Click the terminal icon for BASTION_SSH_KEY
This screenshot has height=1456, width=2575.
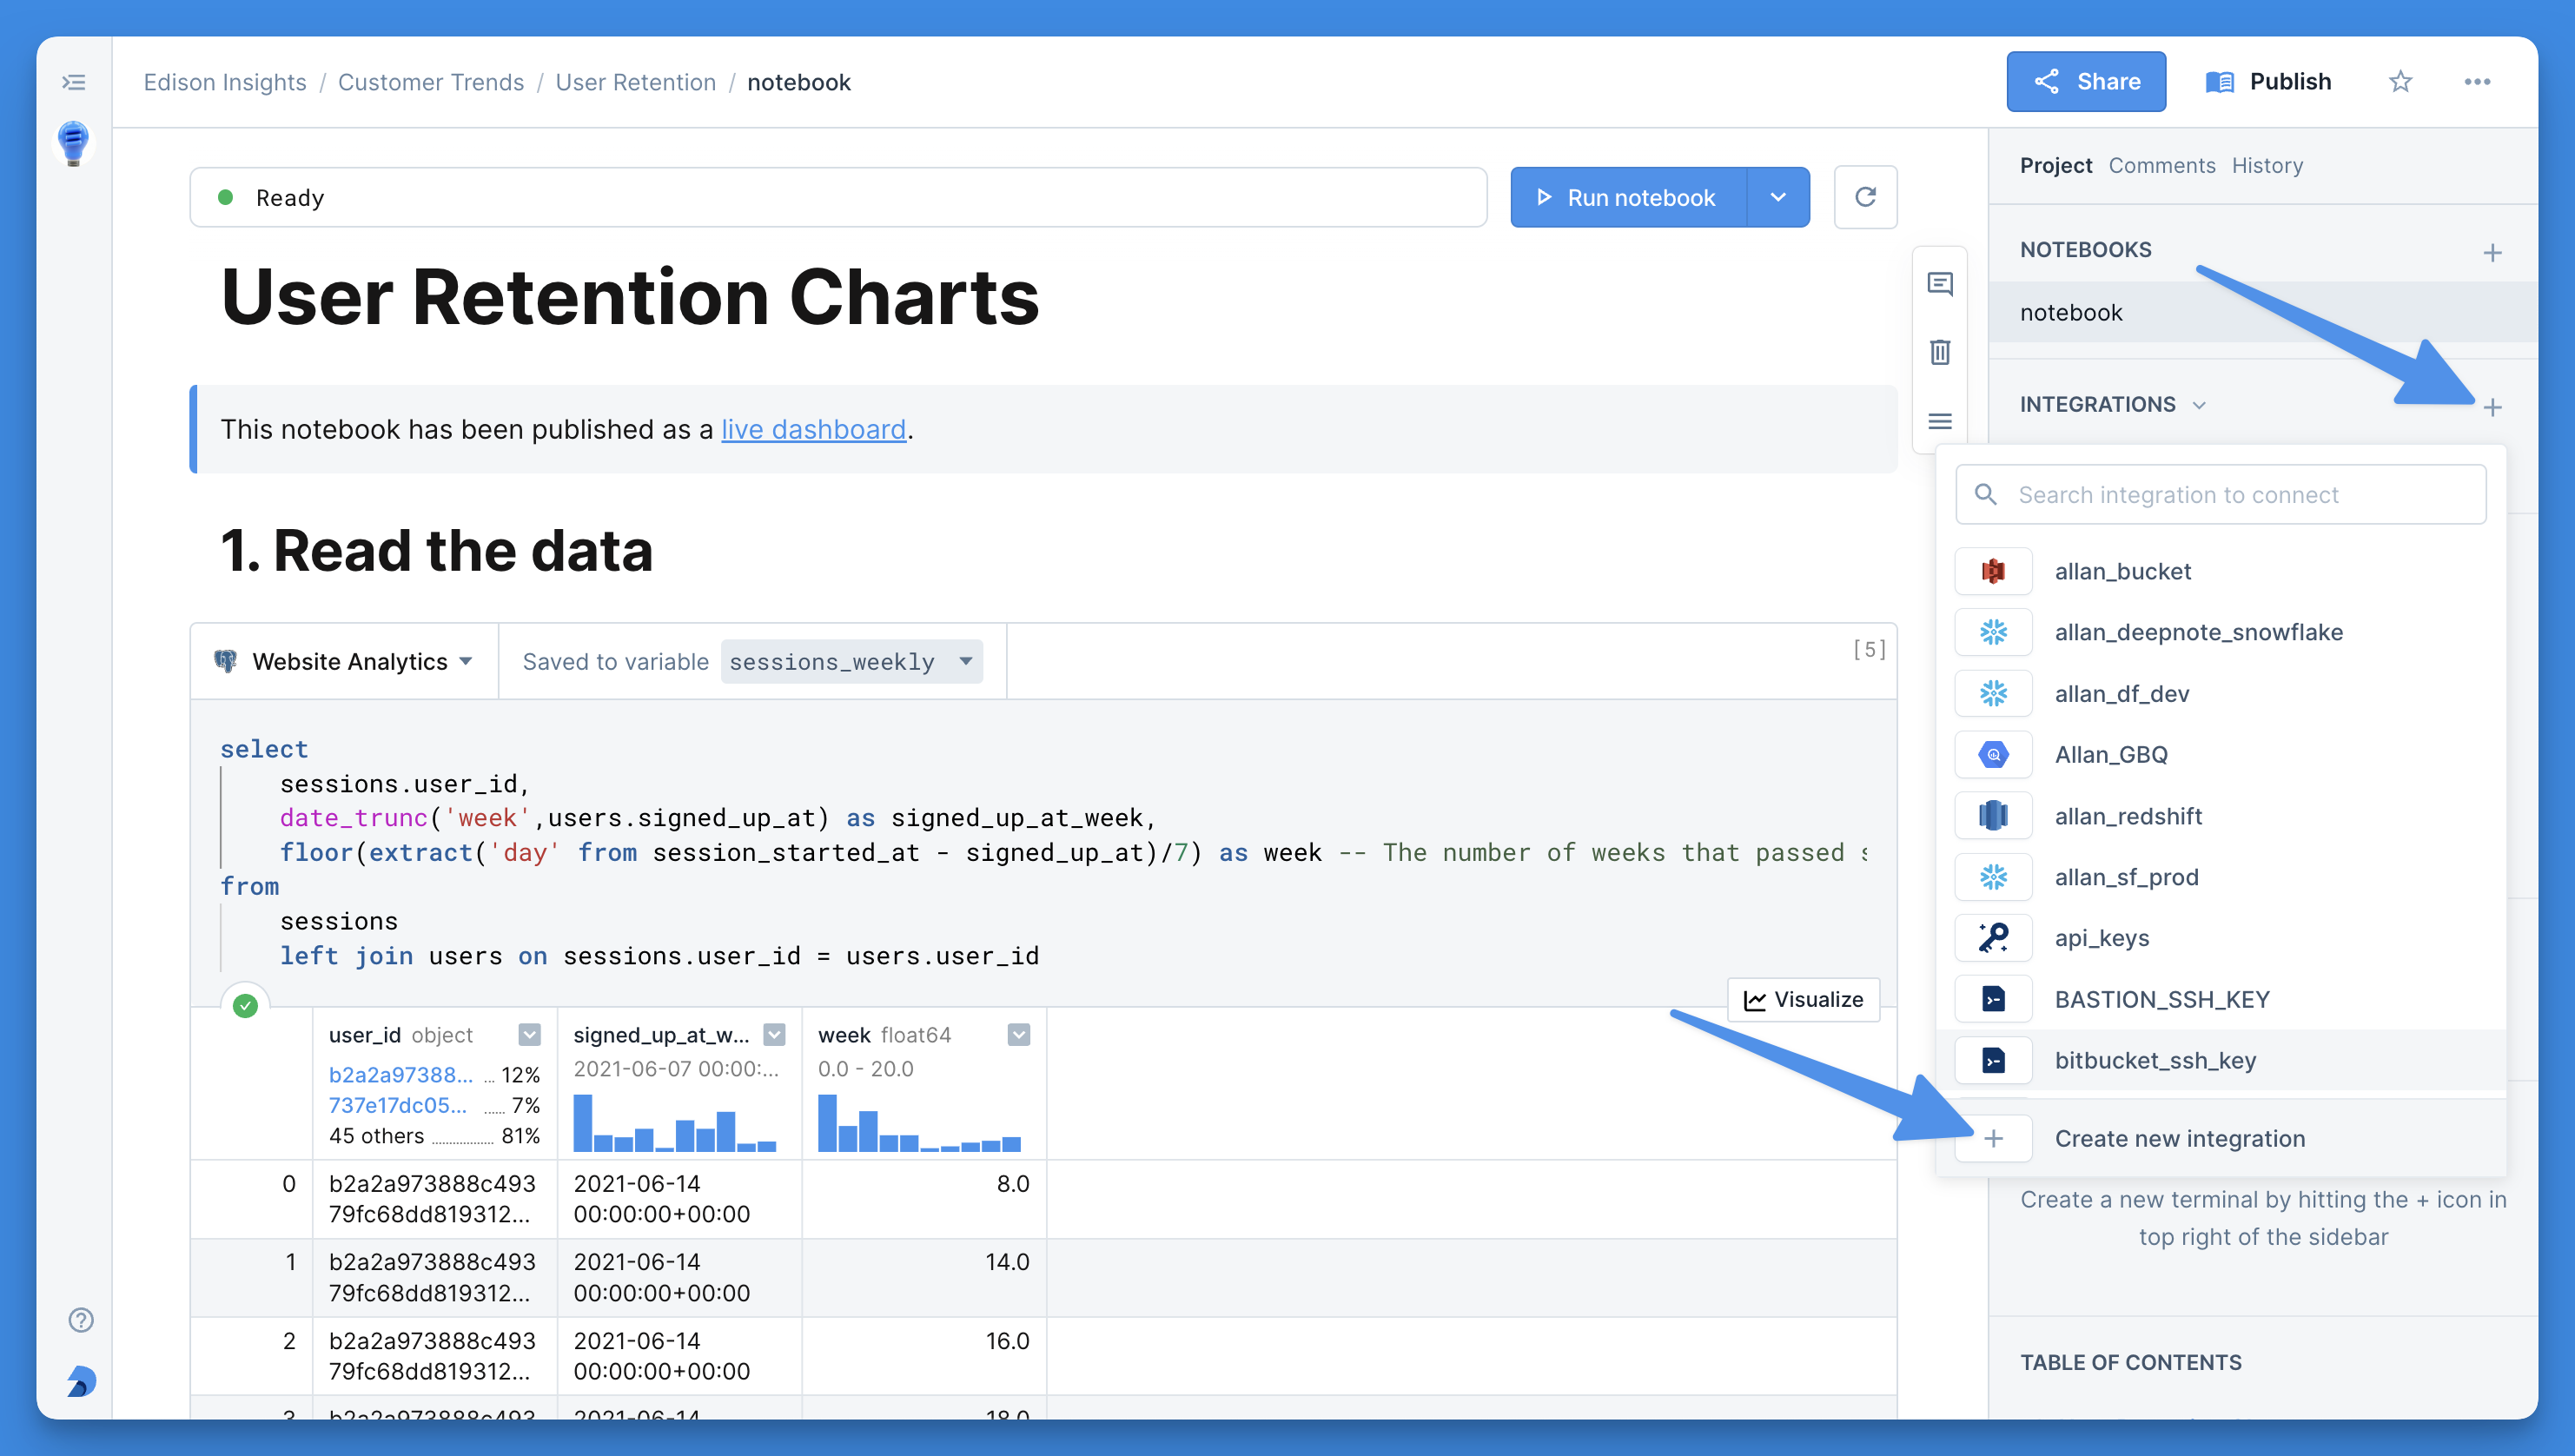[x=1993, y=999]
